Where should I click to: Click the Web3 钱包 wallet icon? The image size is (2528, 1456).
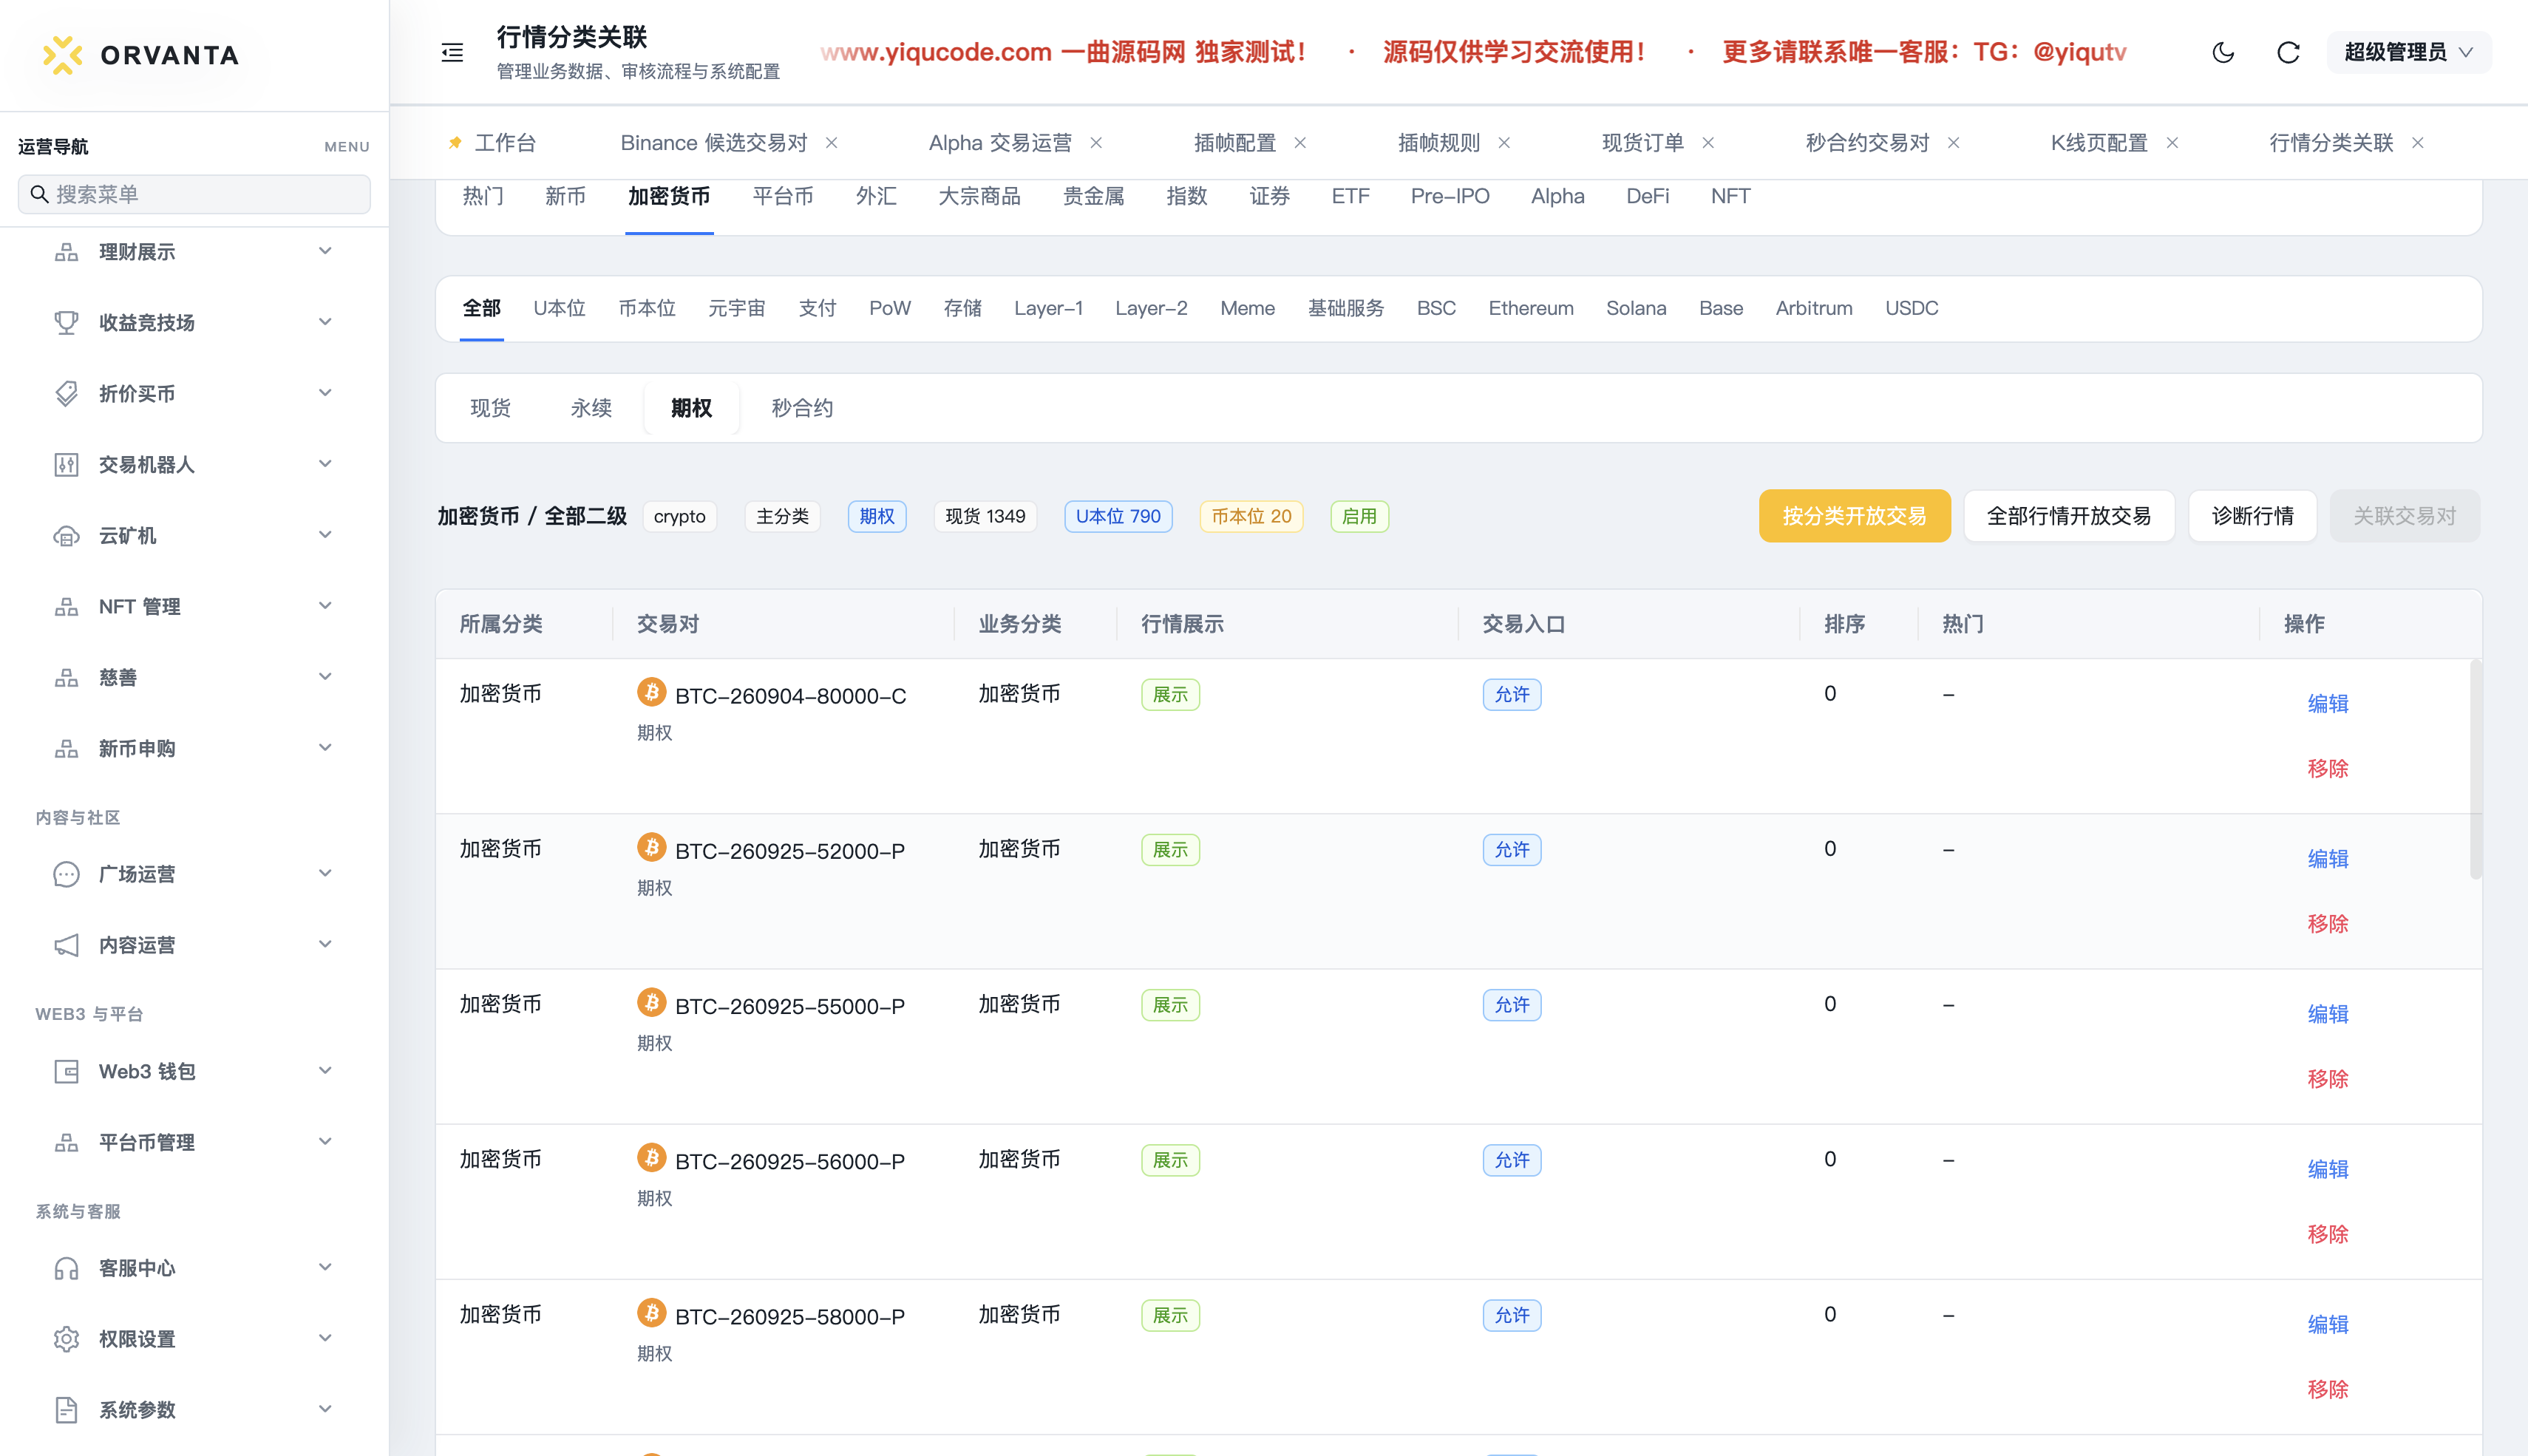[66, 1072]
